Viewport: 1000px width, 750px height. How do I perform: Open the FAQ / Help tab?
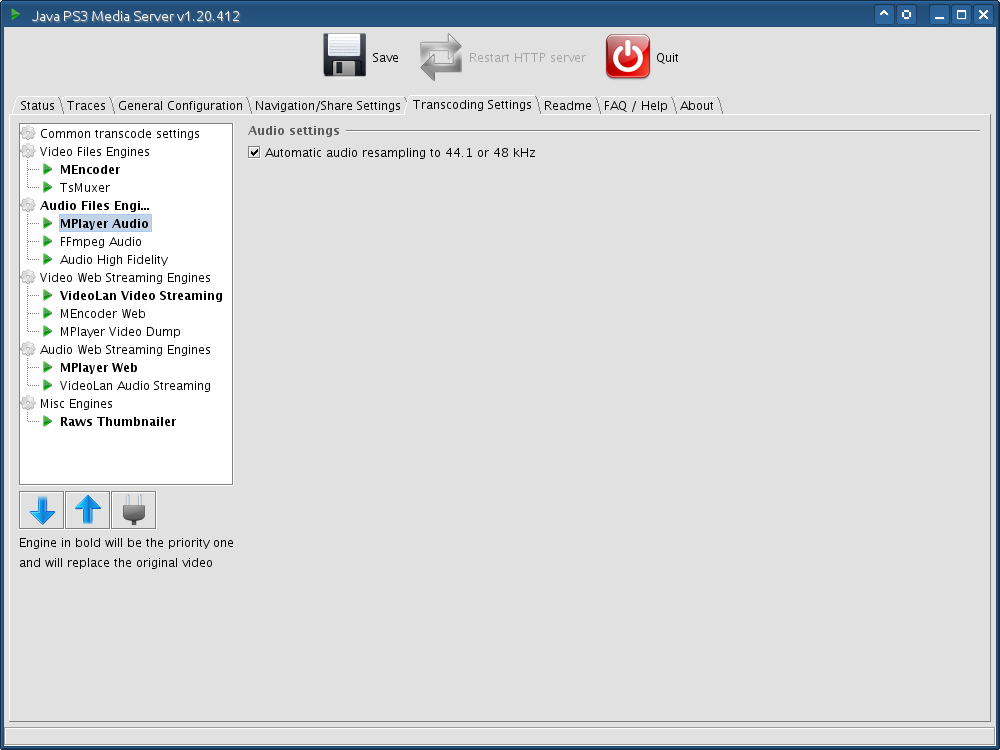coord(635,106)
